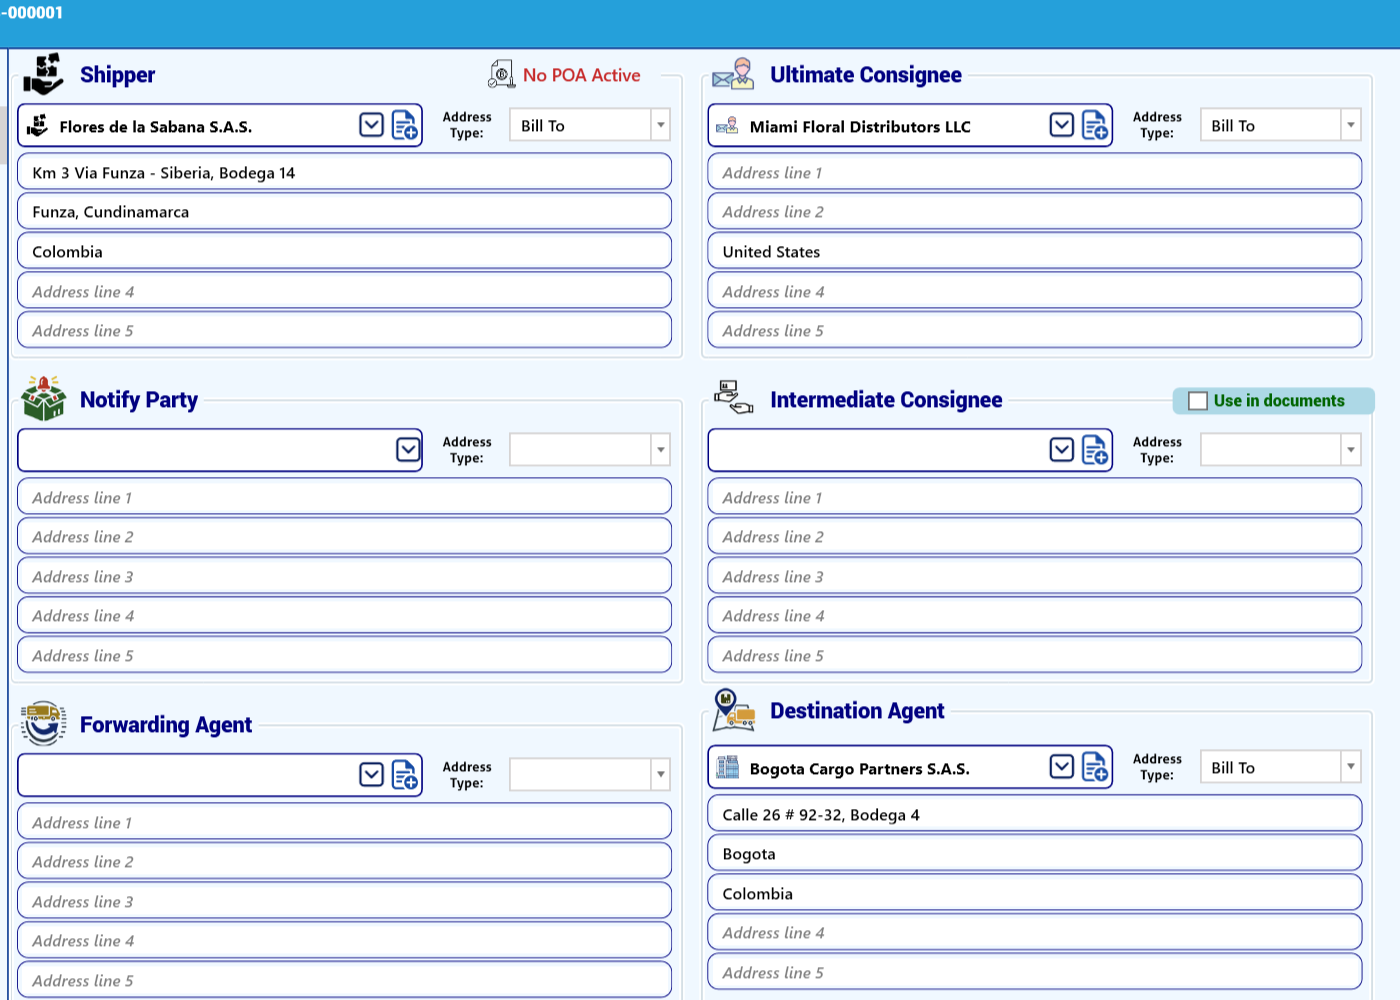1400x1000 pixels.
Task: Click Ultimate Consignee Address line 1 field
Action: click(x=1035, y=172)
